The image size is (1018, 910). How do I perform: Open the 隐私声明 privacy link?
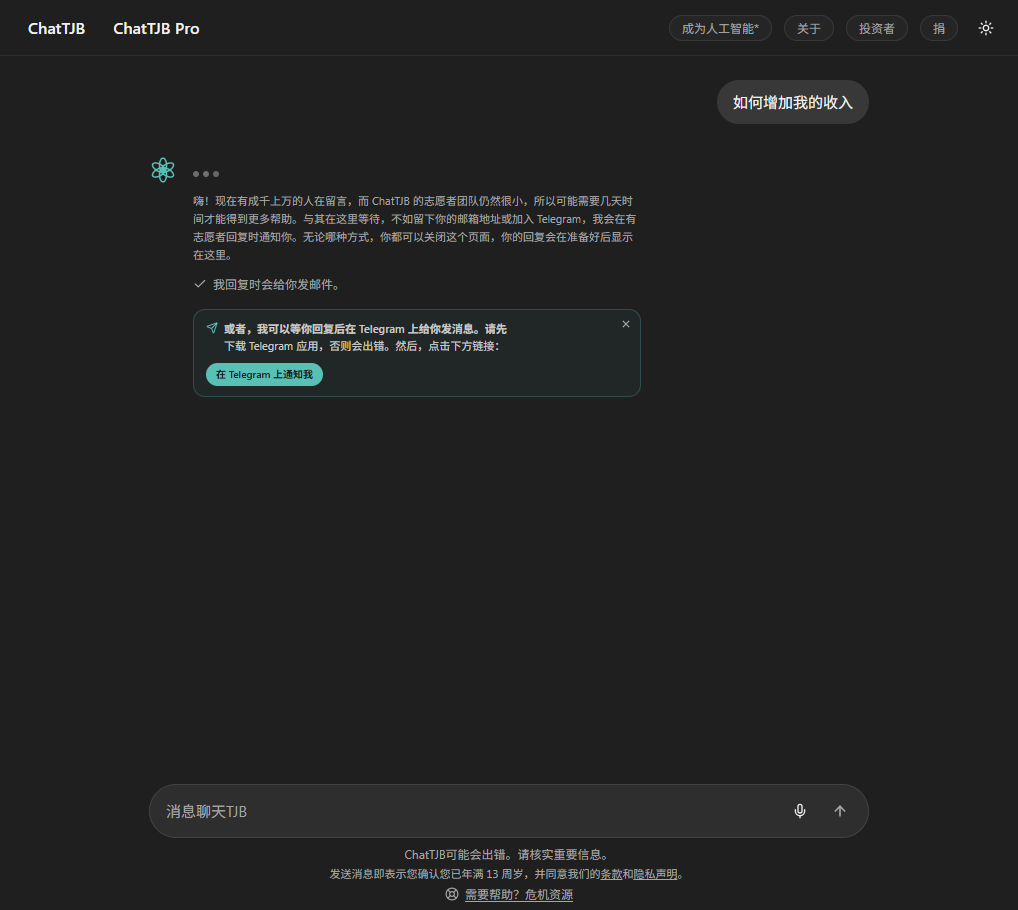click(655, 874)
